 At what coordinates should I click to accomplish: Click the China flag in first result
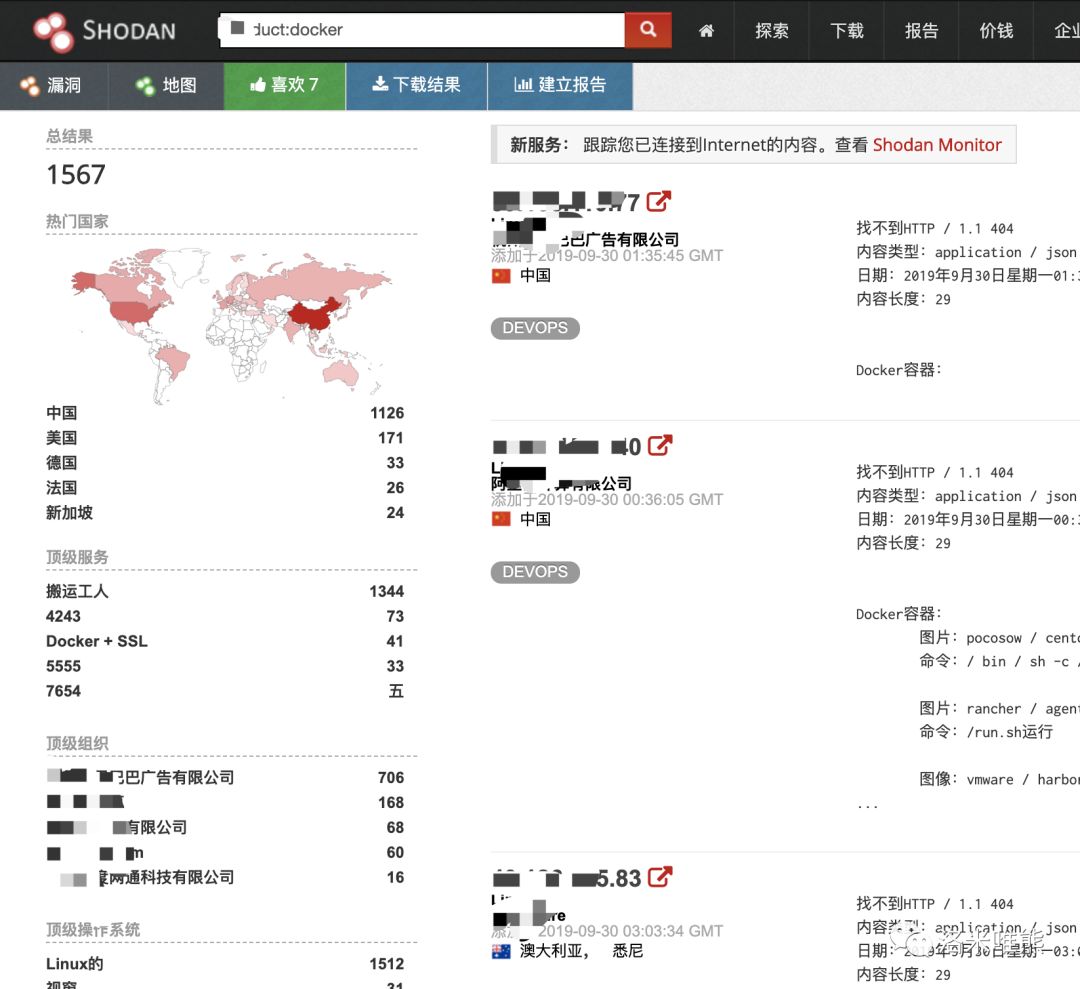(x=501, y=276)
